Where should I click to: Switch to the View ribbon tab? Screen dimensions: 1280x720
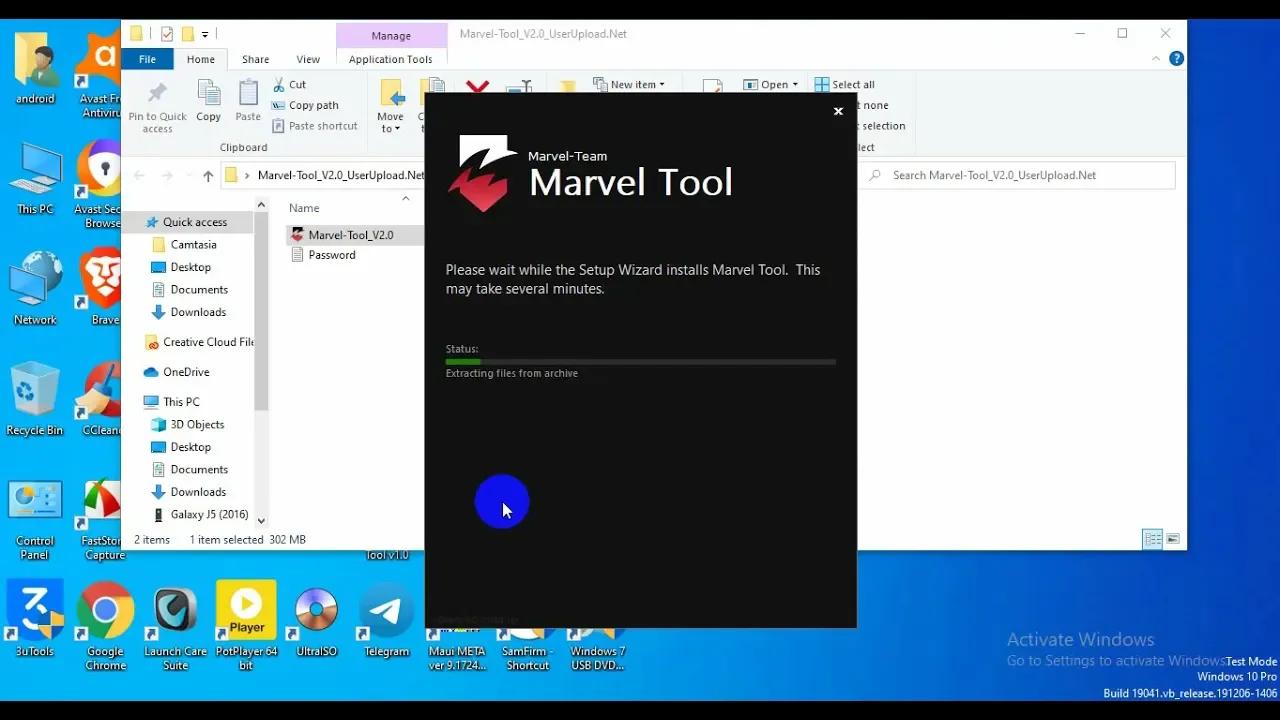(x=308, y=60)
